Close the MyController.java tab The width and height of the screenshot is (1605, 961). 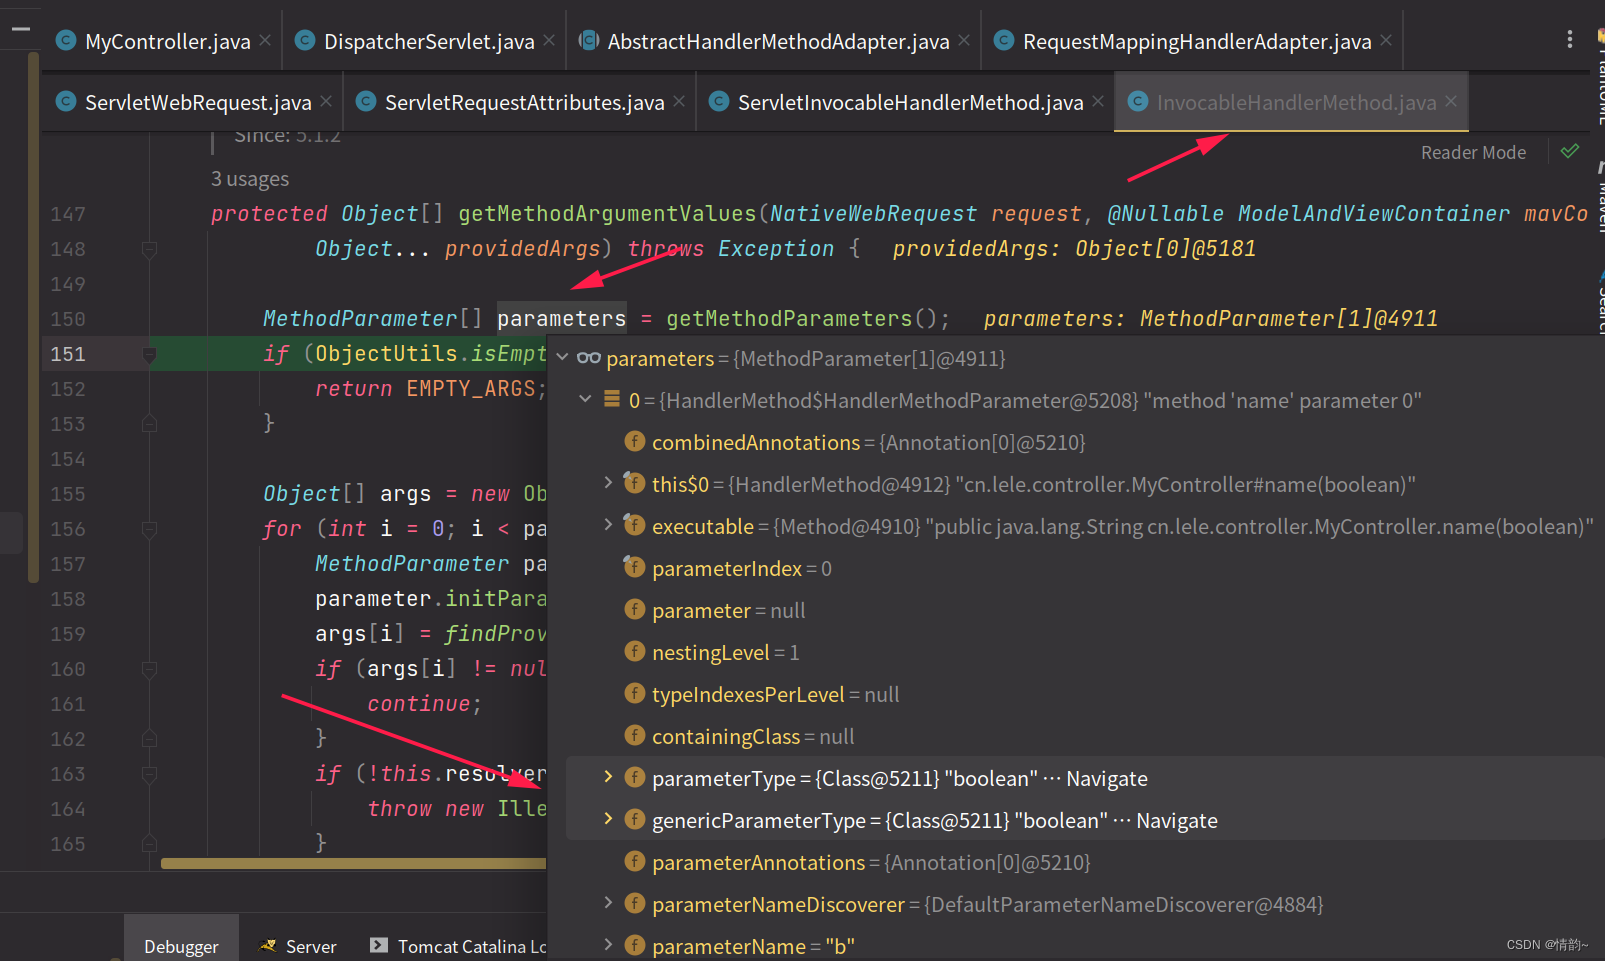pos(265,40)
